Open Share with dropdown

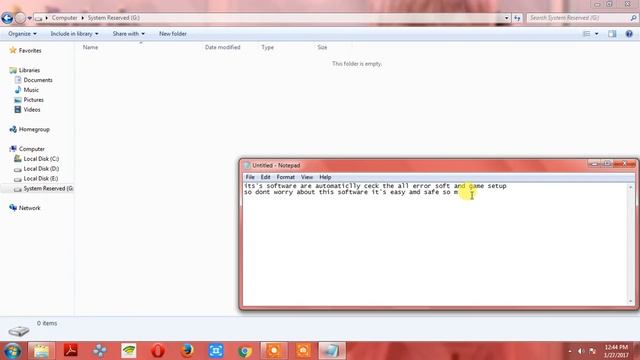[129, 34]
